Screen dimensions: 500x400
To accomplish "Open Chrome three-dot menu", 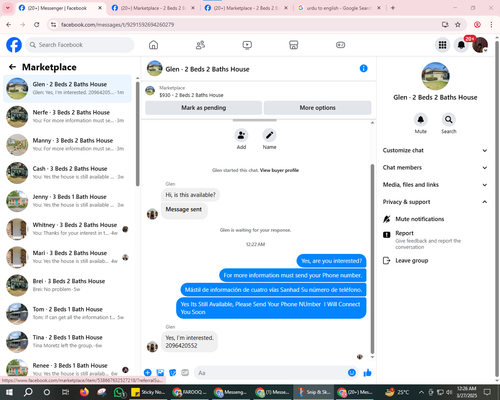I will click(491, 24).
